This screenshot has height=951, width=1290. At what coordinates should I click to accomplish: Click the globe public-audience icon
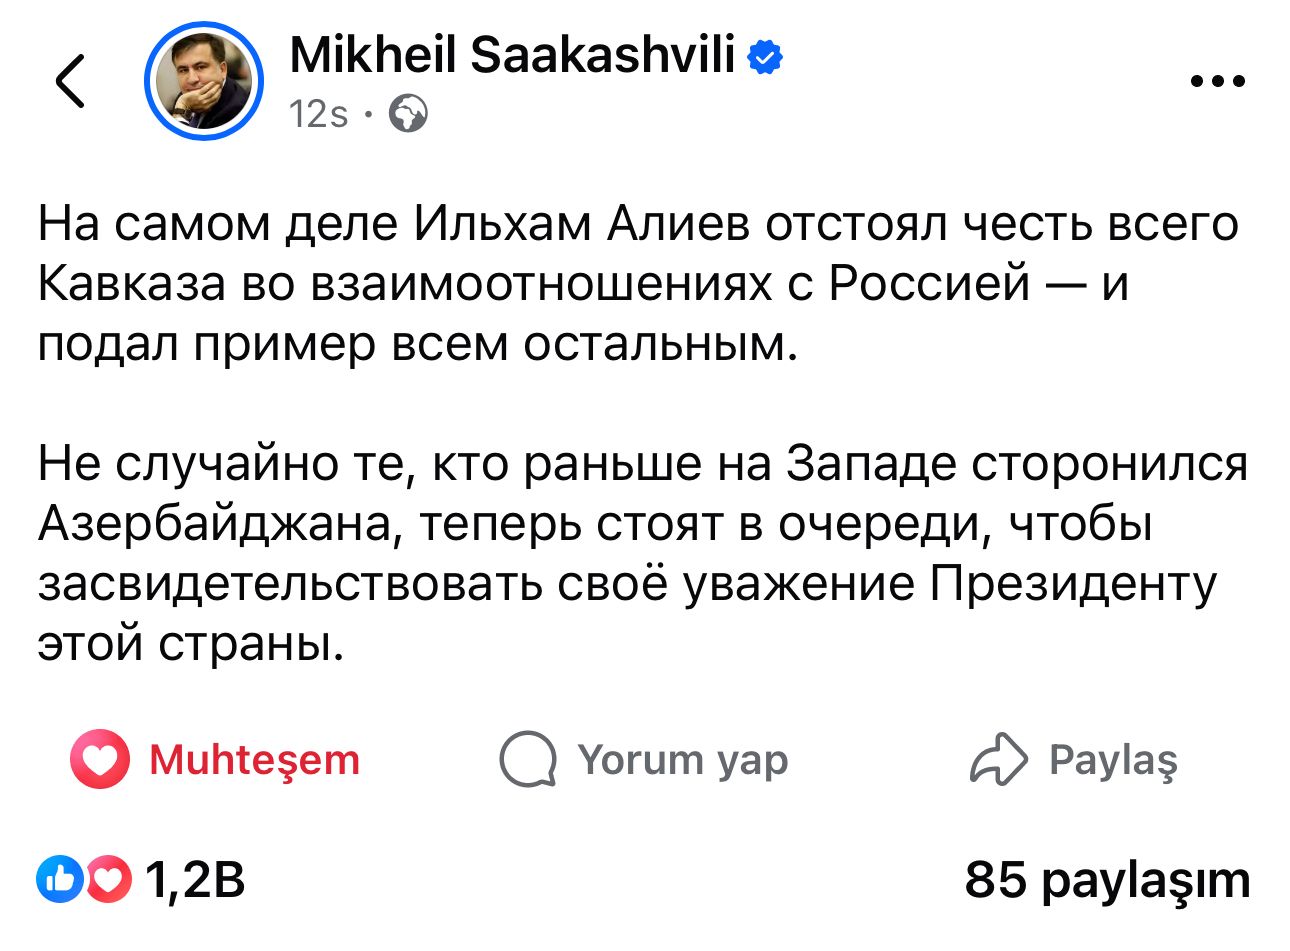(x=407, y=115)
